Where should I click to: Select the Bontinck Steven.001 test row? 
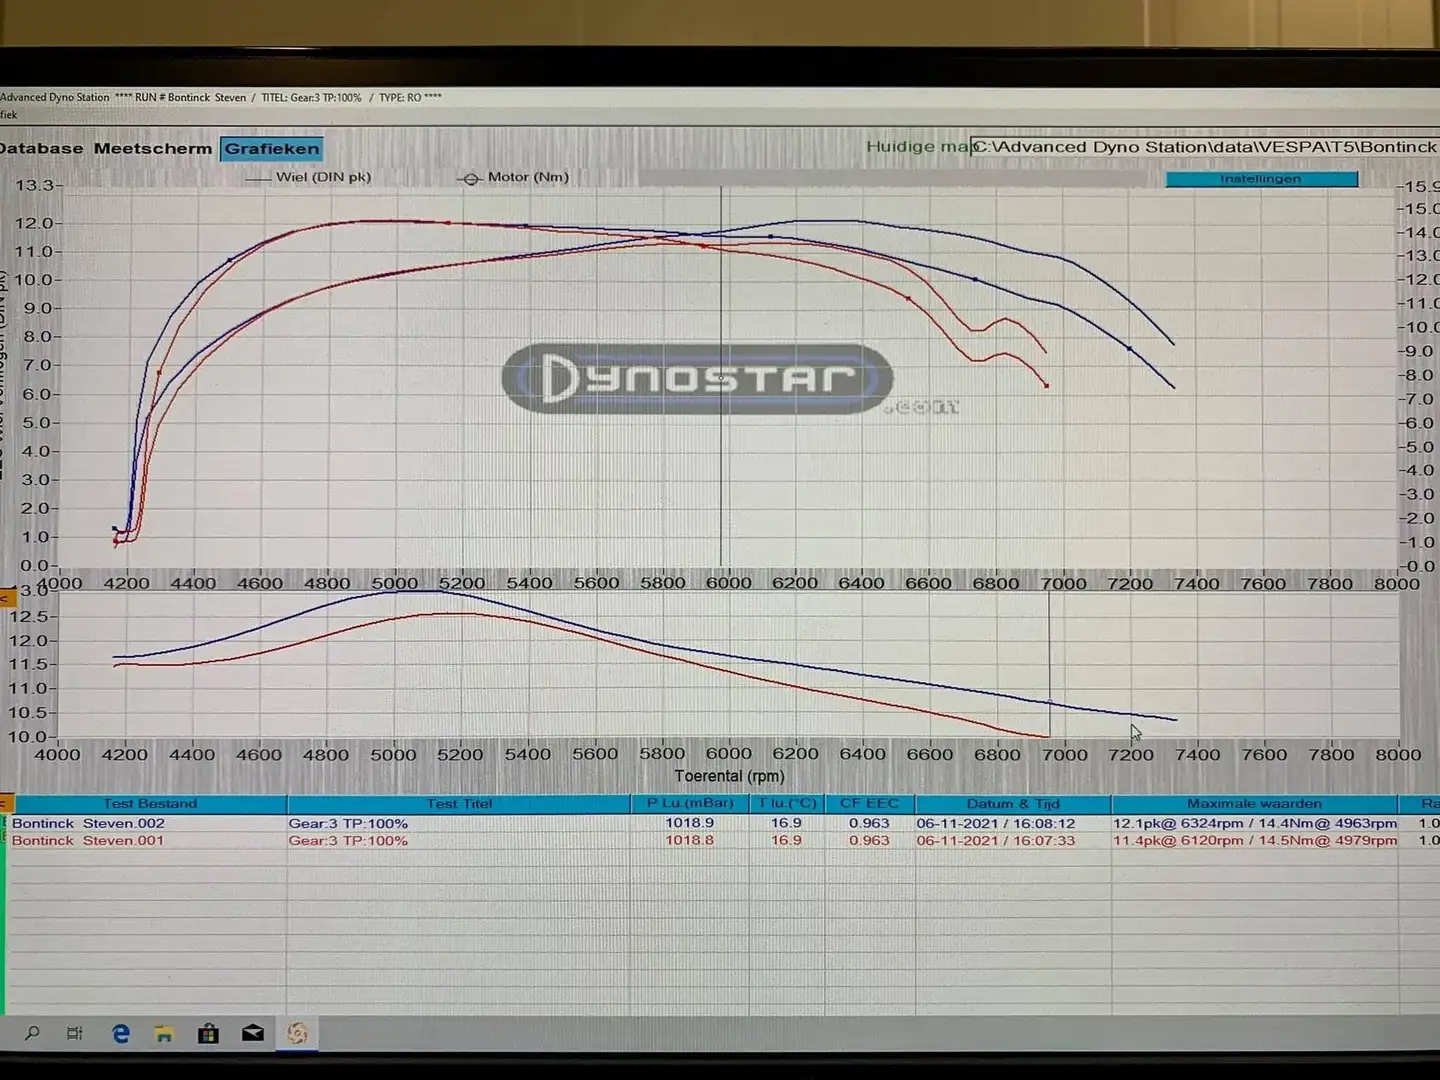[88, 841]
